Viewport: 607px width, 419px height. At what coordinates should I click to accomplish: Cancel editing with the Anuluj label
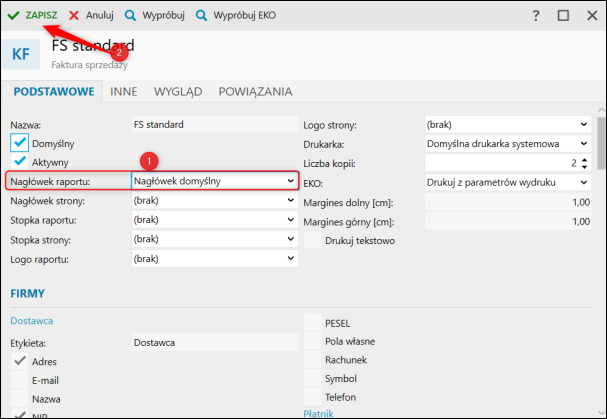pyautogui.click(x=100, y=15)
